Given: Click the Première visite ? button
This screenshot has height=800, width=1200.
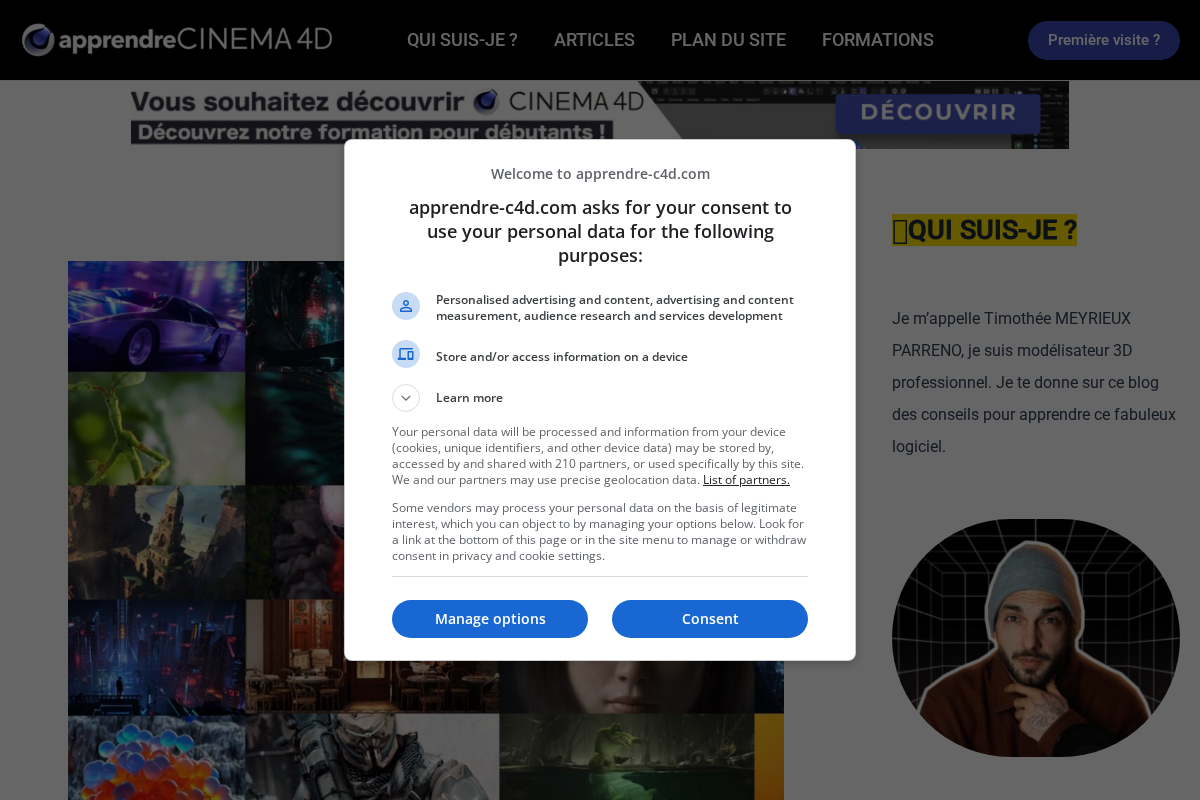Looking at the screenshot, I should (x=1104, y=40).
